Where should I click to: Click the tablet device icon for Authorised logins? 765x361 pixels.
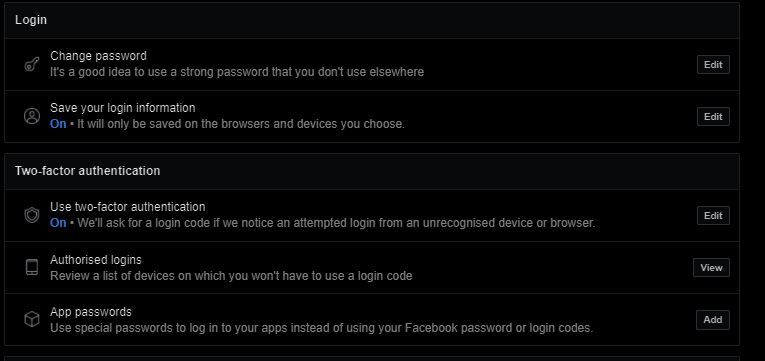pyautogui.click(x=32, y=267)
